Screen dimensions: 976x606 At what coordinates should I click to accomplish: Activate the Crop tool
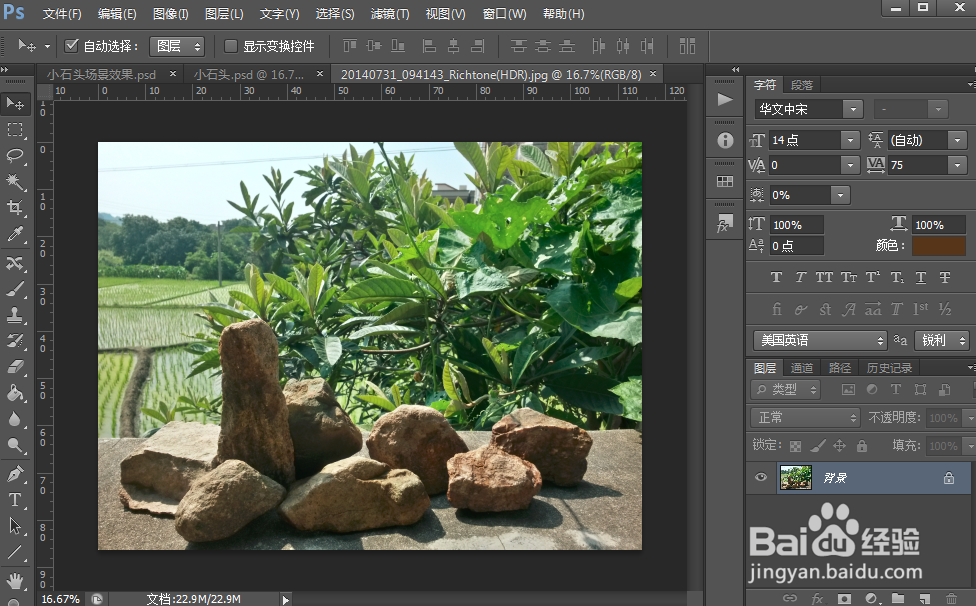[x=15, y=207]
